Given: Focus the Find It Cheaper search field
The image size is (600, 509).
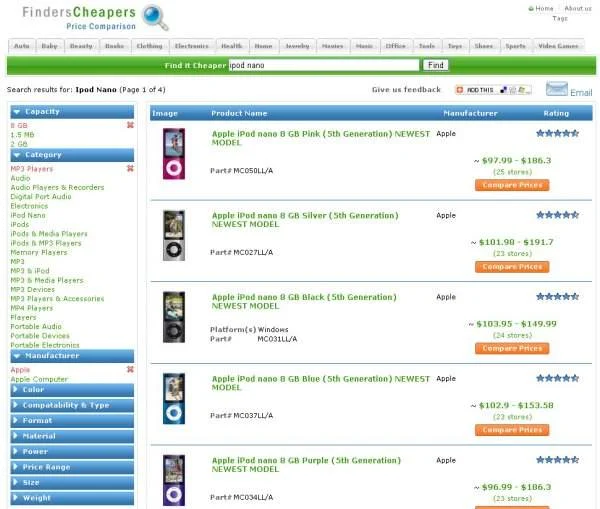Looking at the screenshot, I should pyautogui.click(x=324, y=65).
